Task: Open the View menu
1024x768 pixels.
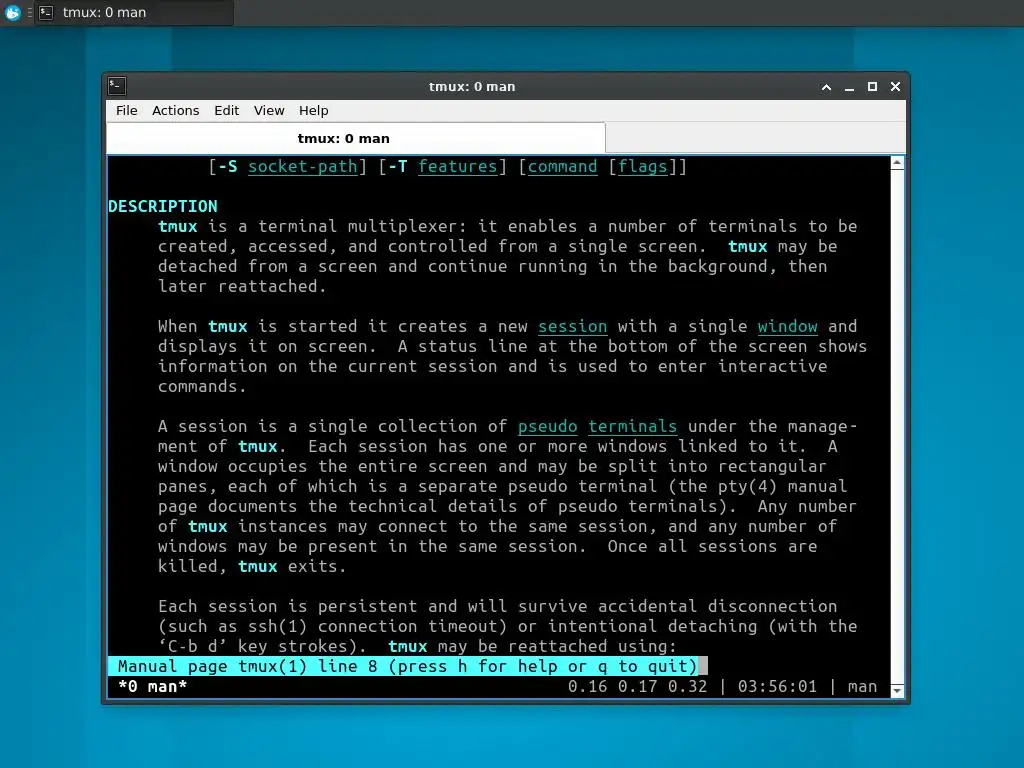Action: tap(269, 110)
